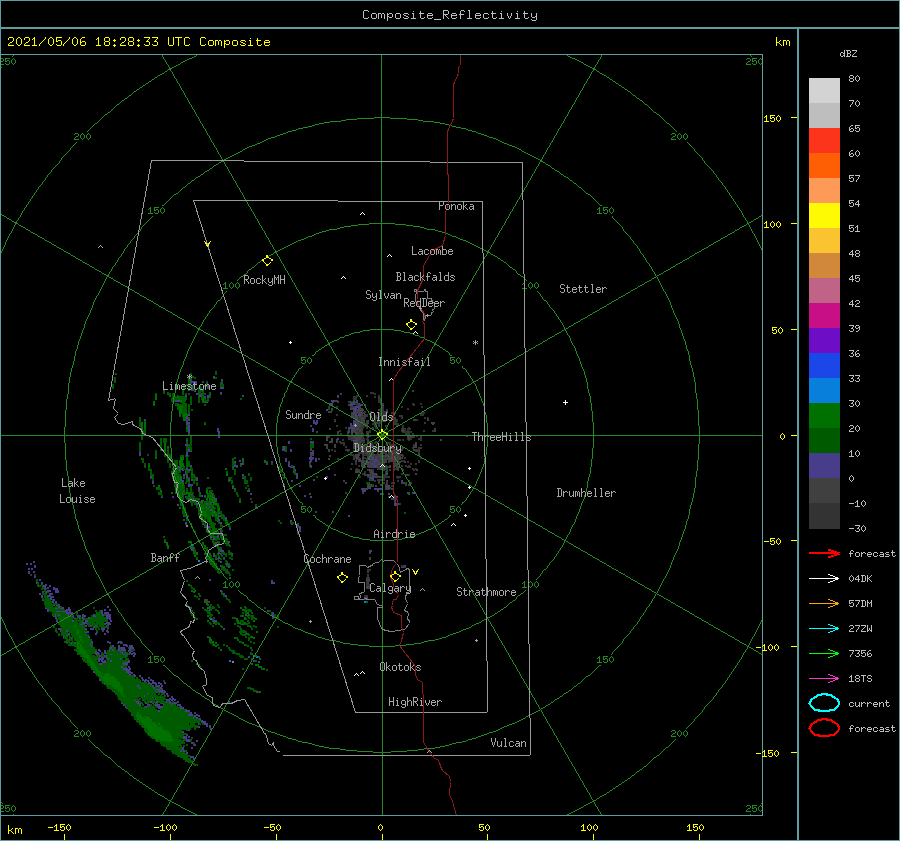Click the Okotoks town label
This screenshot has width=900, height=841.
click(x=400, y=667)
